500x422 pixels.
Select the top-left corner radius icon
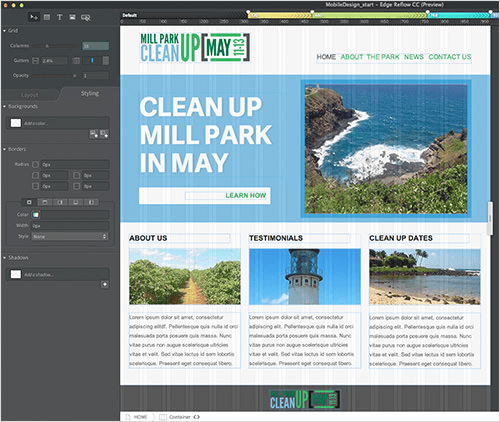click(x=35, y=175)
